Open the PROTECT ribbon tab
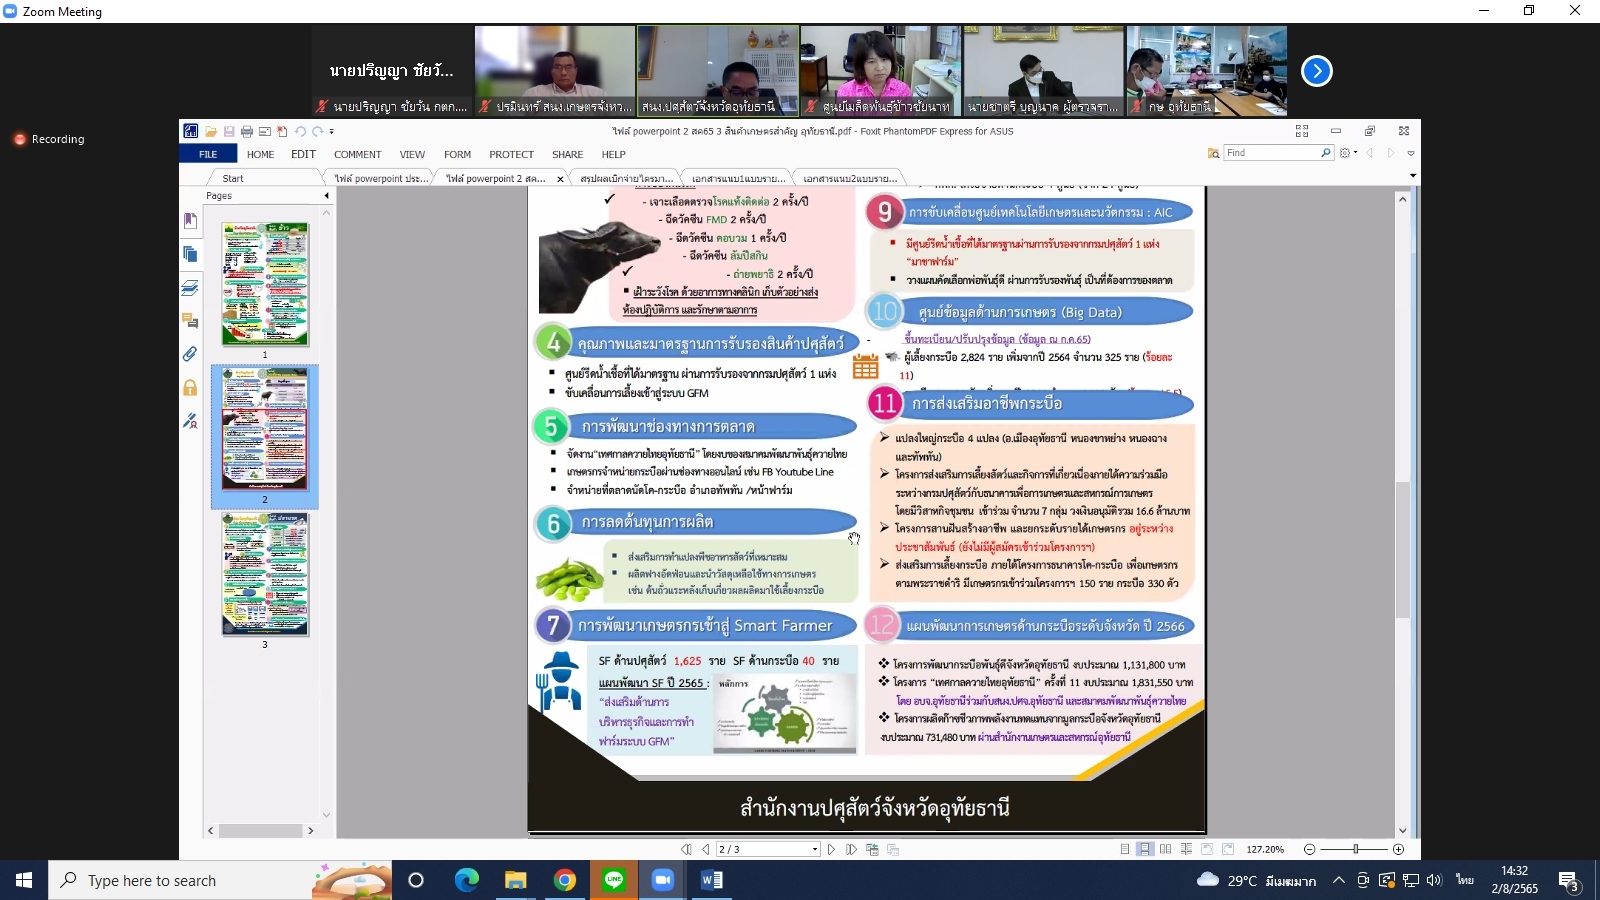Screen dimensions: 1600x900 tap(511, 154)
